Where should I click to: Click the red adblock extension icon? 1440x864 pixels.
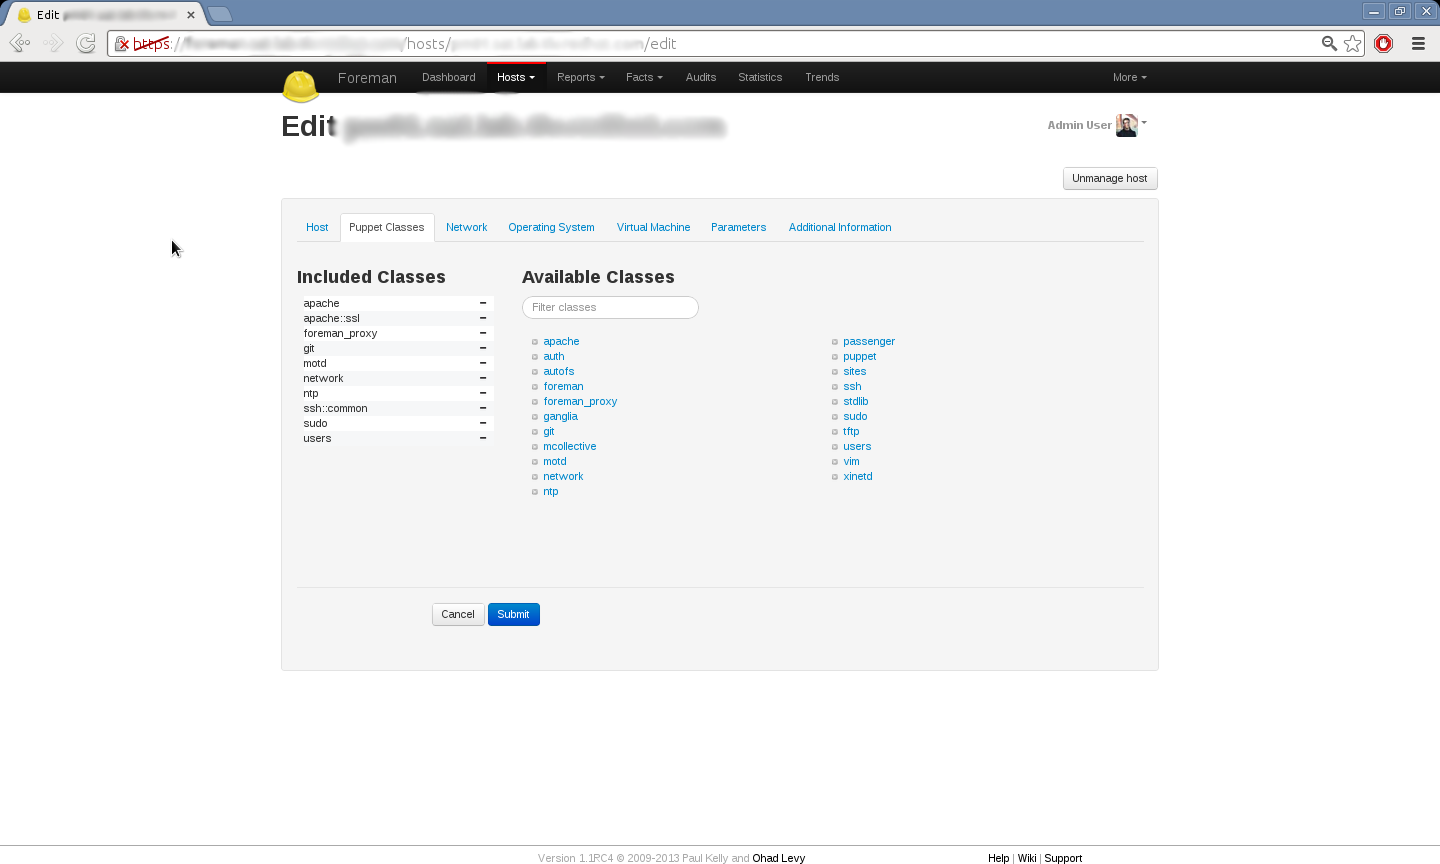point(1384,43)
